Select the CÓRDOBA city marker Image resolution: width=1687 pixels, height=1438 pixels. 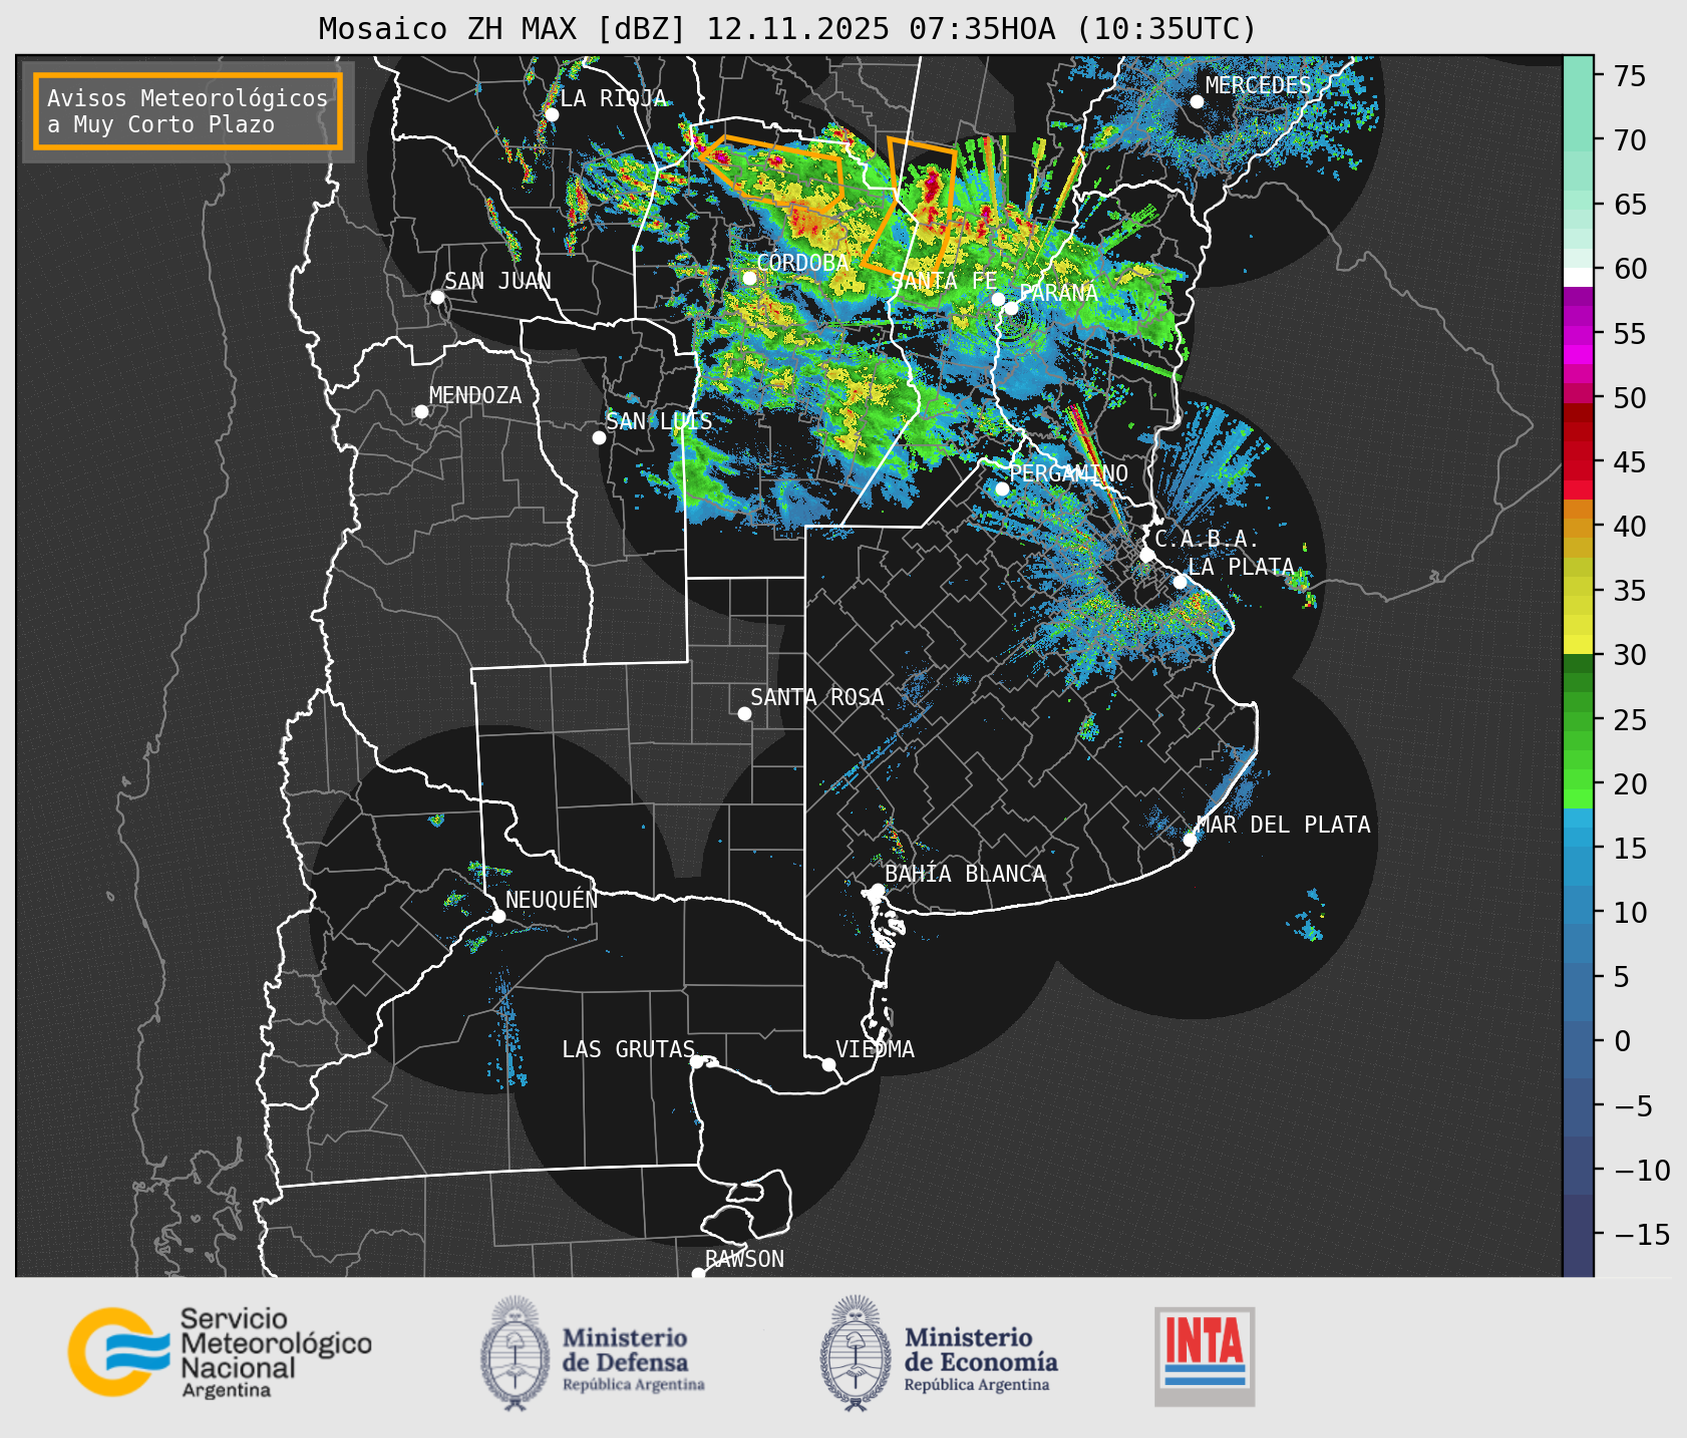750,278
